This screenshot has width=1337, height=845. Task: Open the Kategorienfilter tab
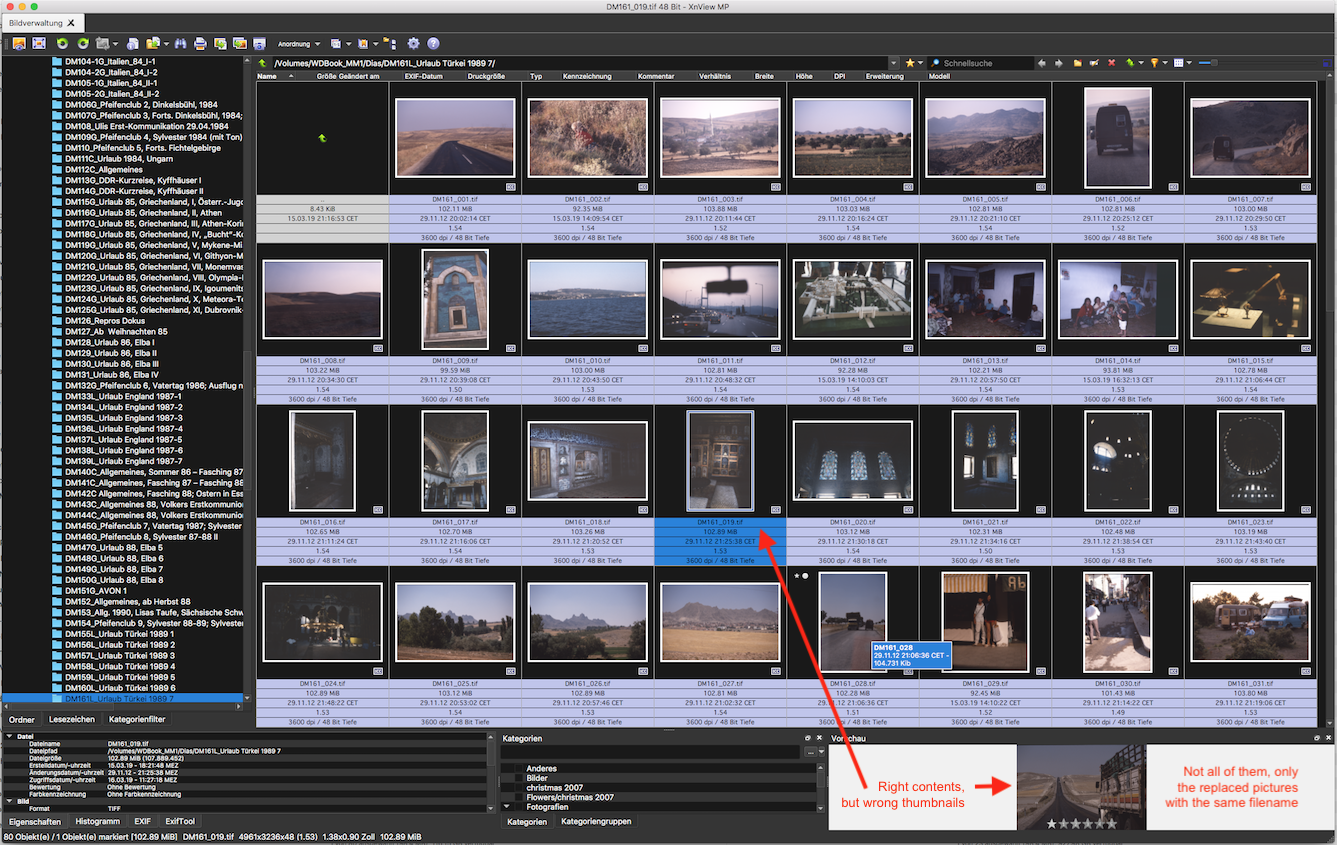click(x=137, y=719)
